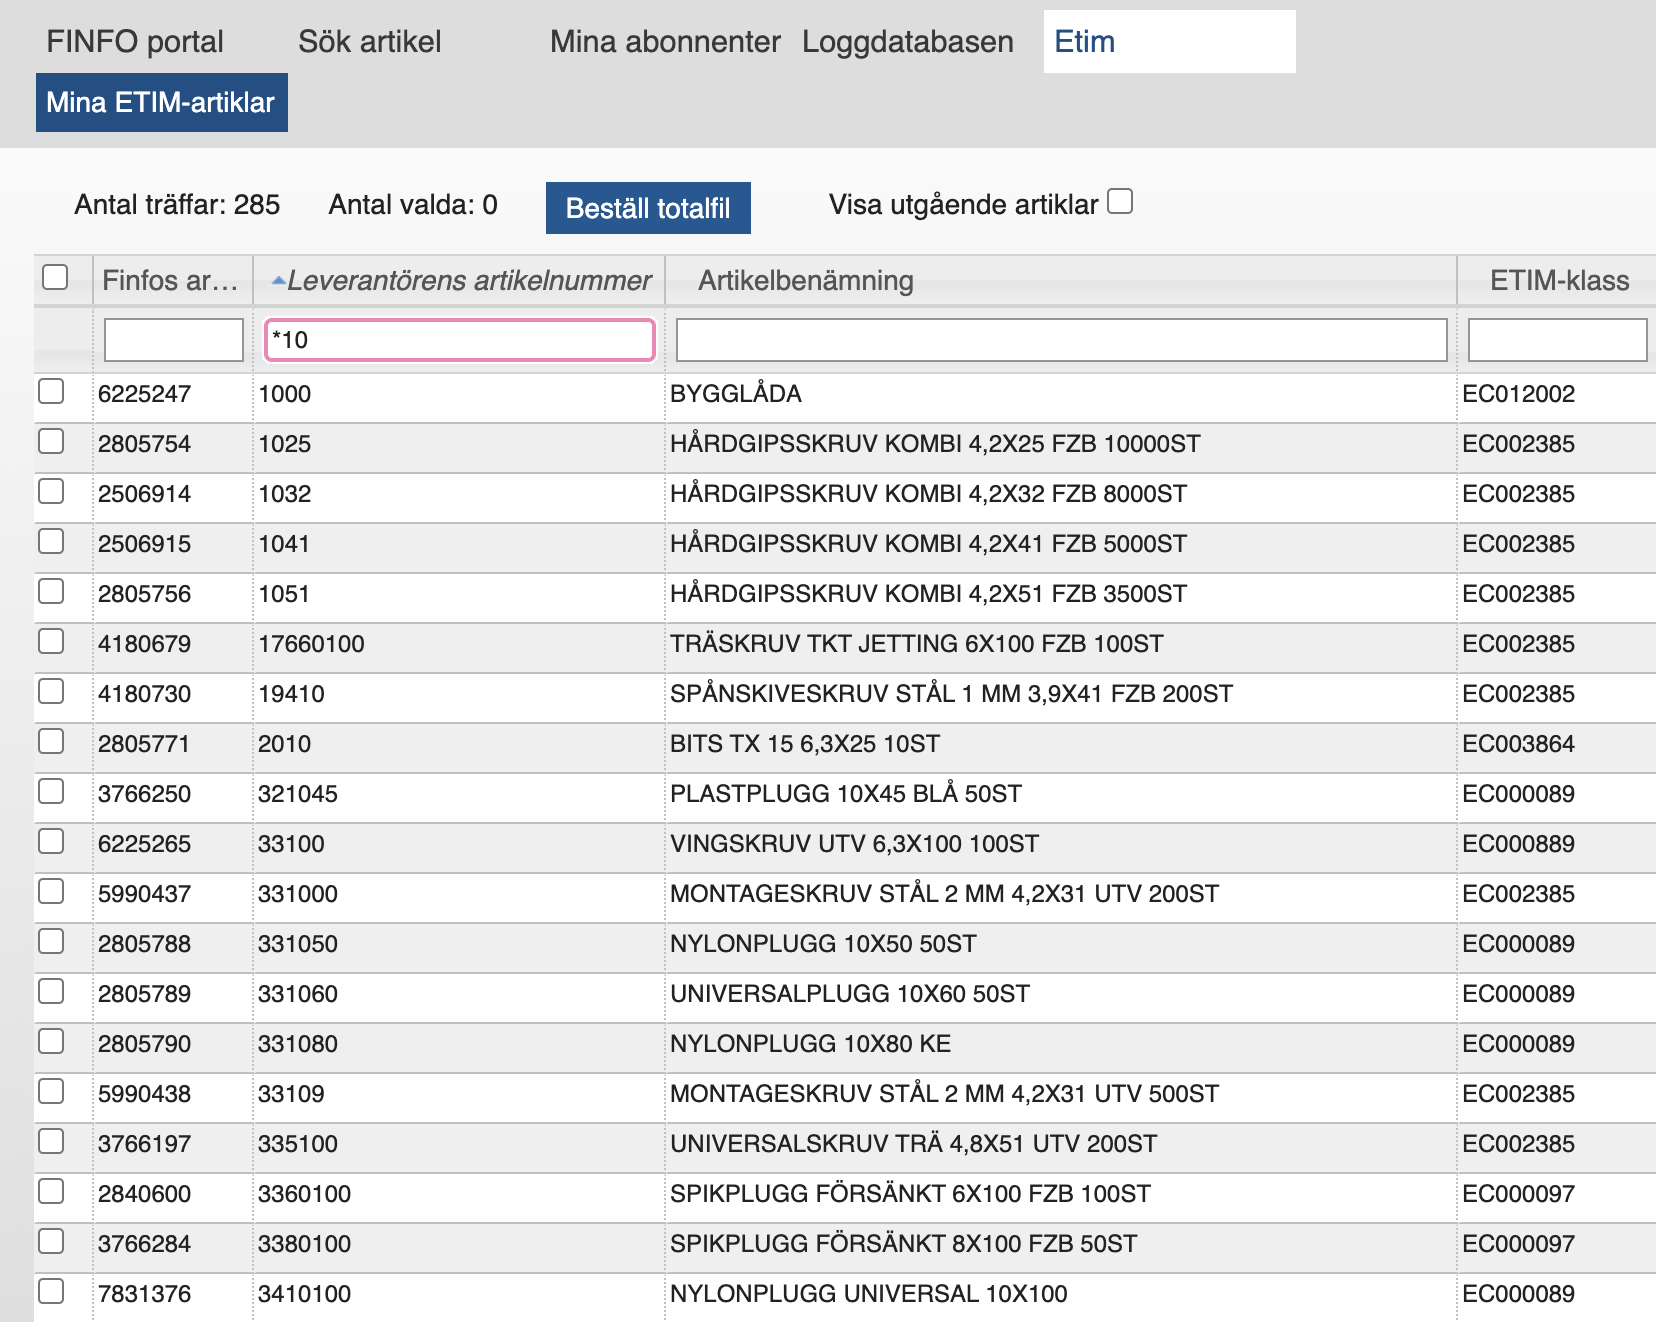Image resolution: width=1656 pixels, height=1322 pixels.
Task: Focus the Finfos artikelnummer filter field
Action: tap(174, 340)
